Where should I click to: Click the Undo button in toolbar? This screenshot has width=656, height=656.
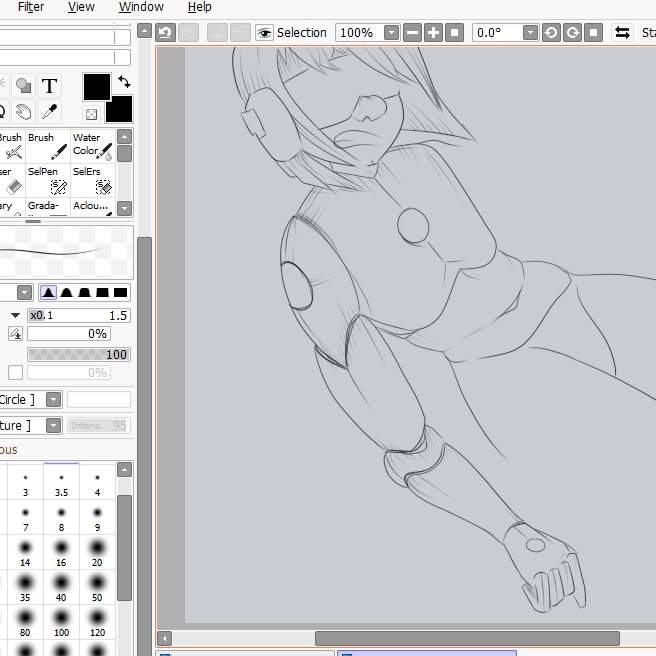click(165, 33)
